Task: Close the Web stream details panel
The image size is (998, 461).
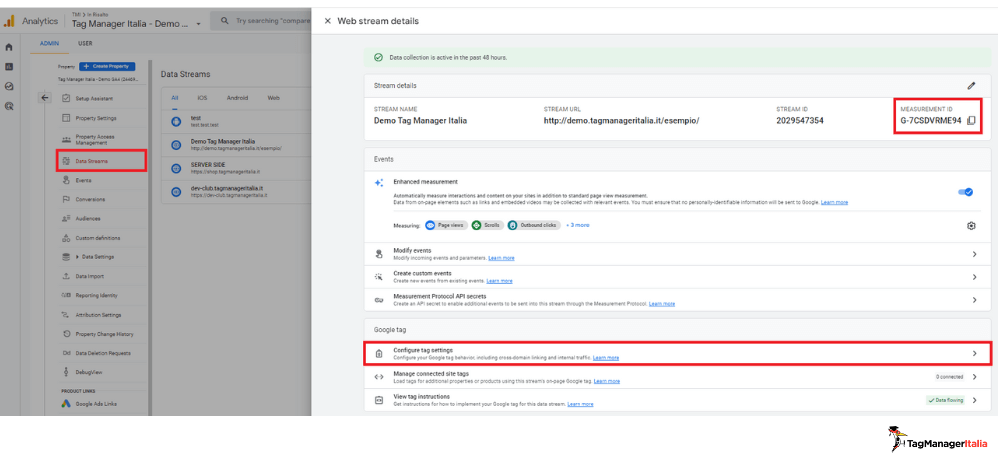Action: point(327,21)
